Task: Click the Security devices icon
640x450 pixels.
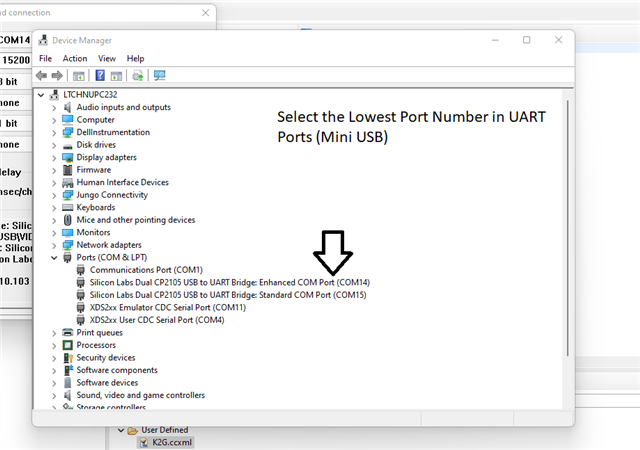Action: (68, 358)
